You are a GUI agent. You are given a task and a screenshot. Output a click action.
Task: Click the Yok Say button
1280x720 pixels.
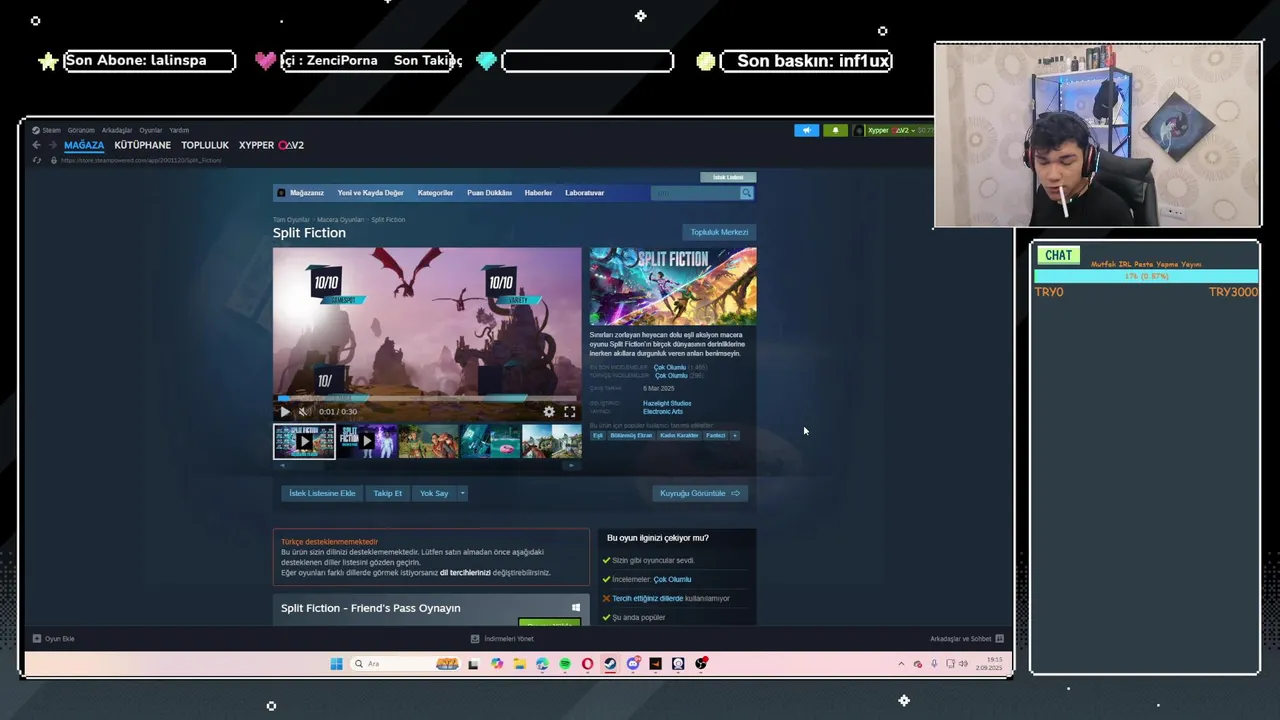tap(434, 493)
